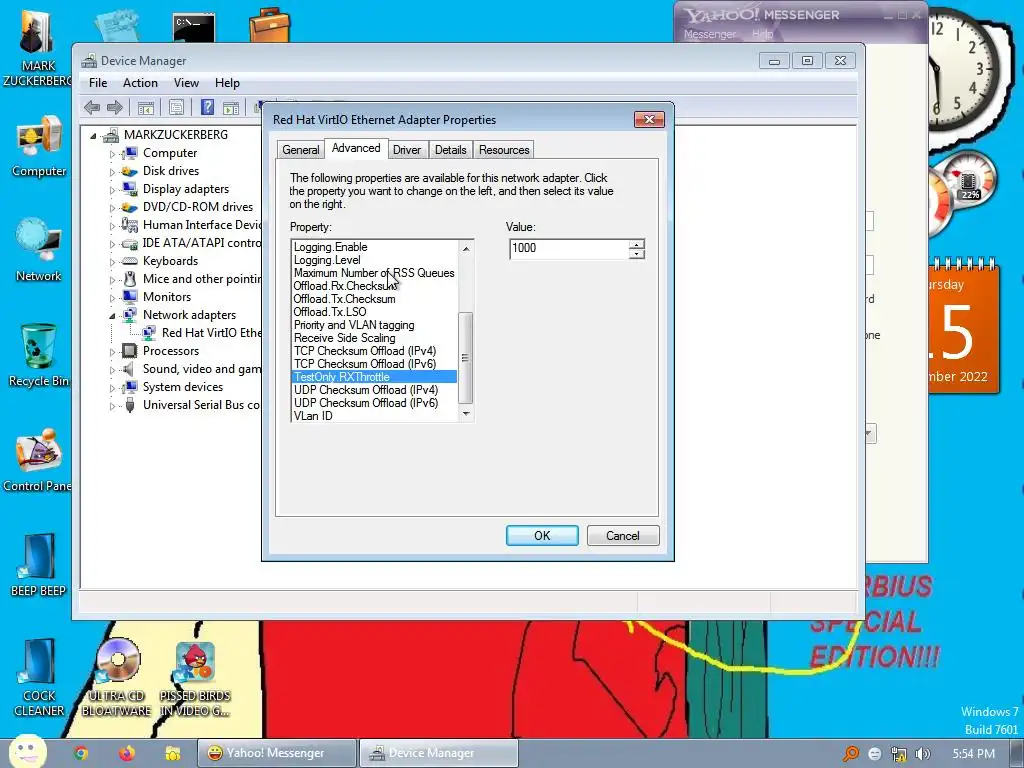Open the File menu

click(x=98, y=83)
